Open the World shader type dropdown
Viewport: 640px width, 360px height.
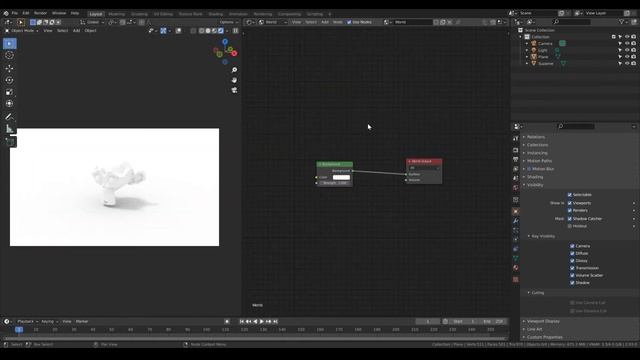coord(273,22)
